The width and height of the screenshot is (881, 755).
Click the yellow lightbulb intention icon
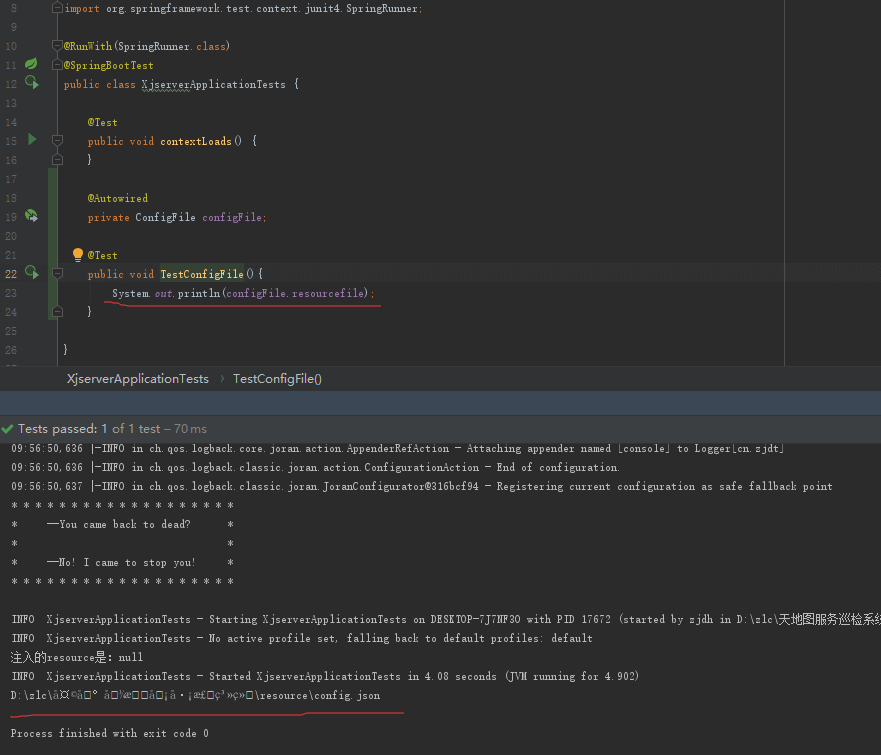(78, 255)
